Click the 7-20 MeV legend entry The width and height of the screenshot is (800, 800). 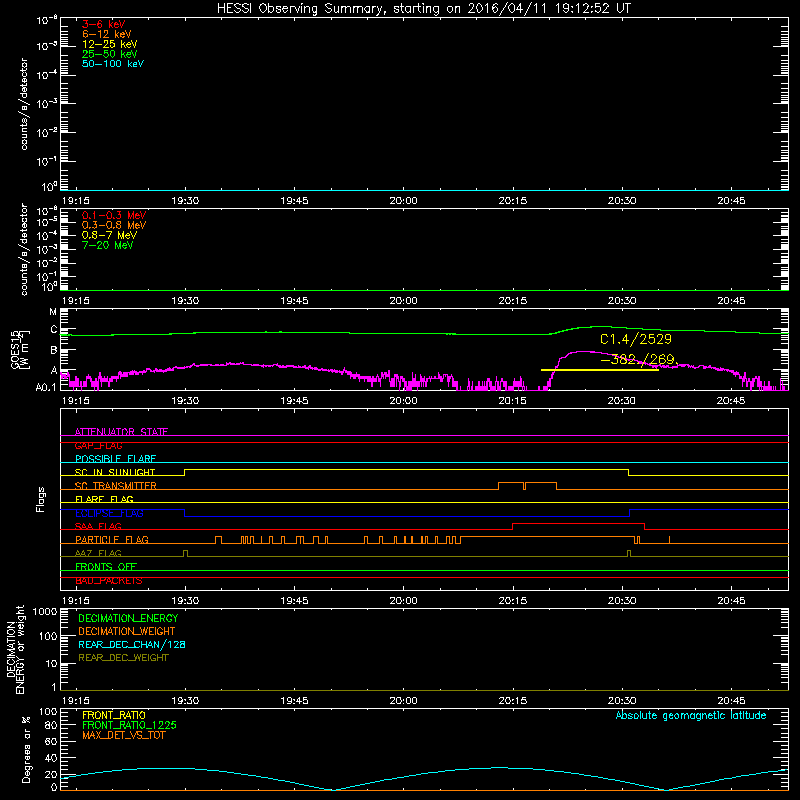107,245
